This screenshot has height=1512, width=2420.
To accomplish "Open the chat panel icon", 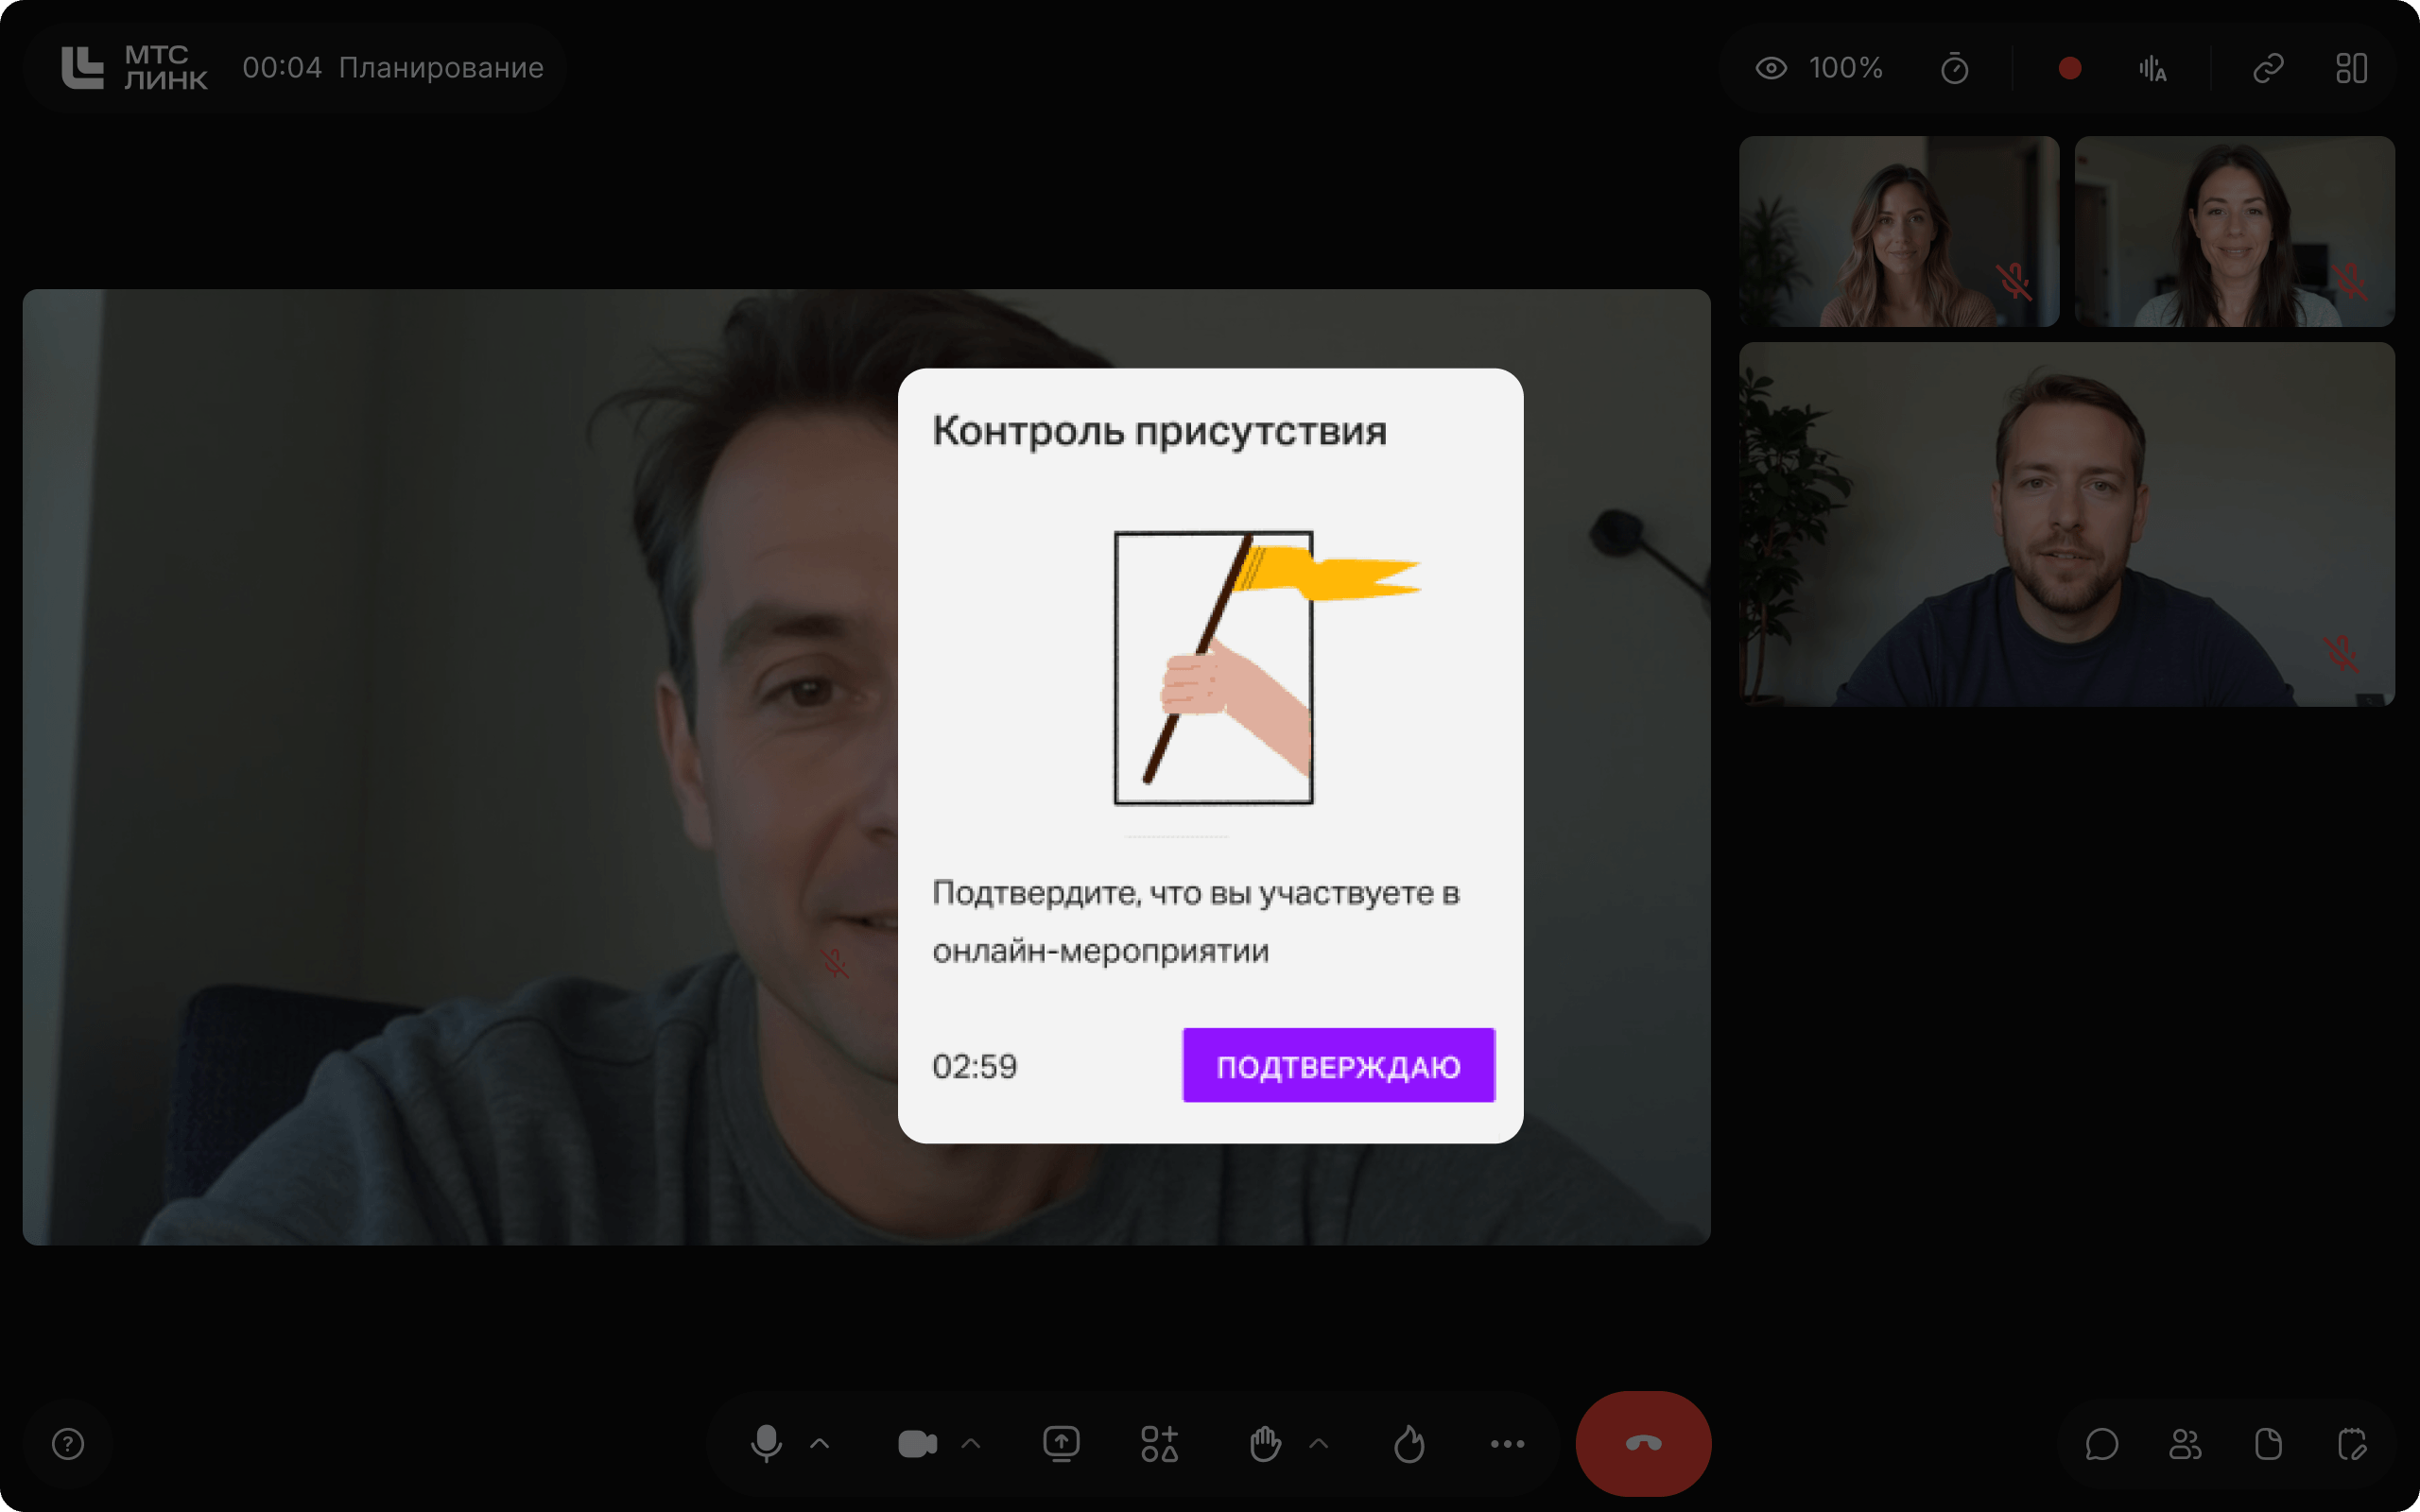I will [2102, 1443].
